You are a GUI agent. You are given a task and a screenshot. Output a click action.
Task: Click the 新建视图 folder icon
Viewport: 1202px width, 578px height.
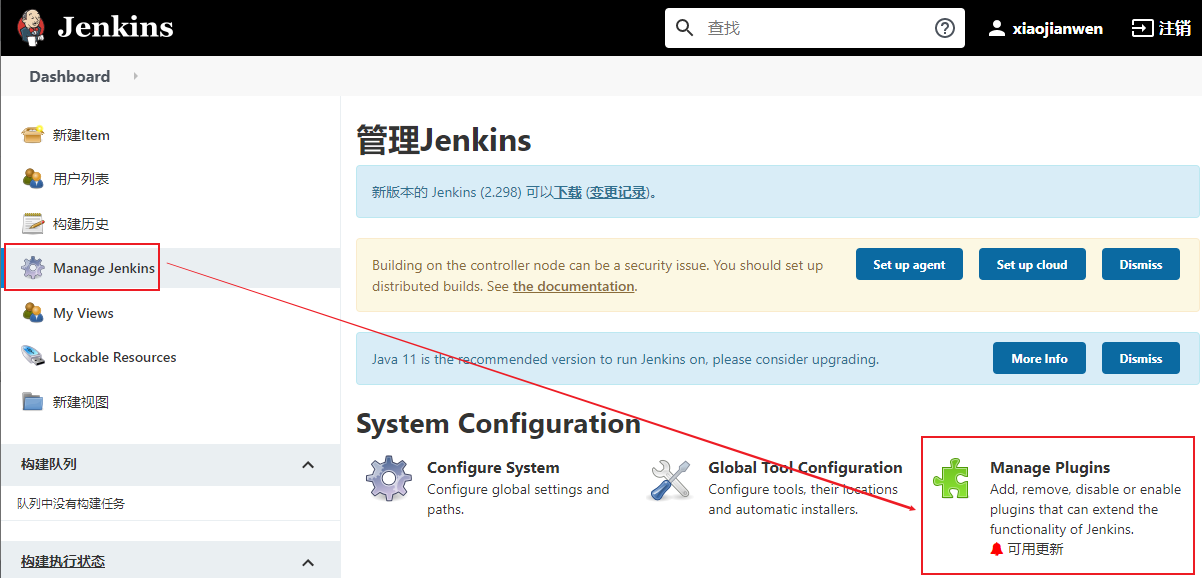(33, 402)
